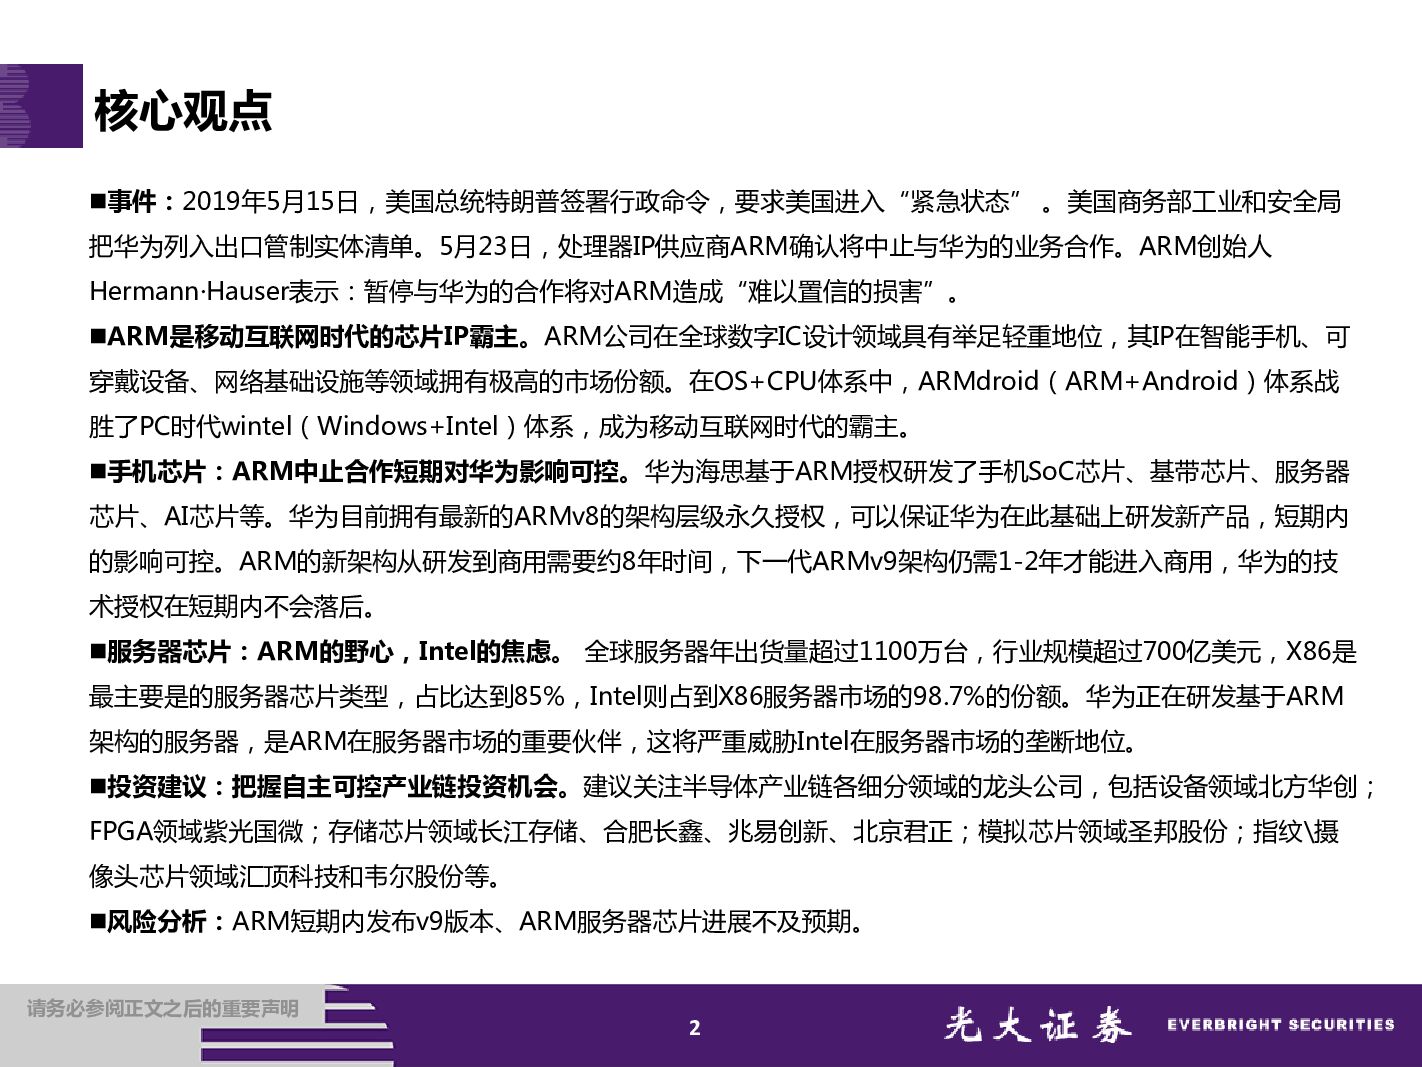Select the company name 北方华创

[1307, 787]
